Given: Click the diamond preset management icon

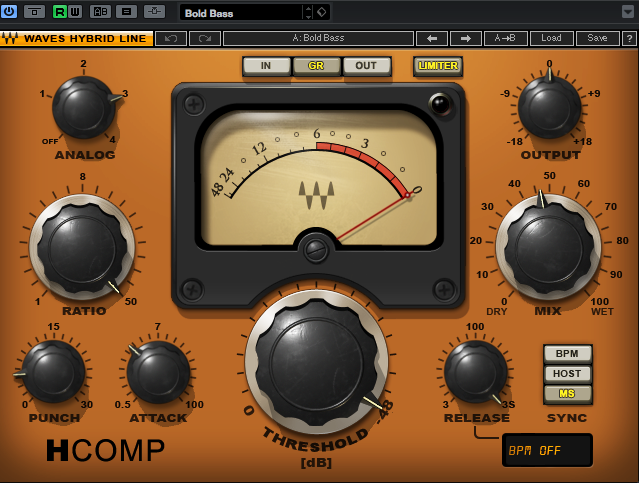Looking at the screenshot, I should pos(322,13).
